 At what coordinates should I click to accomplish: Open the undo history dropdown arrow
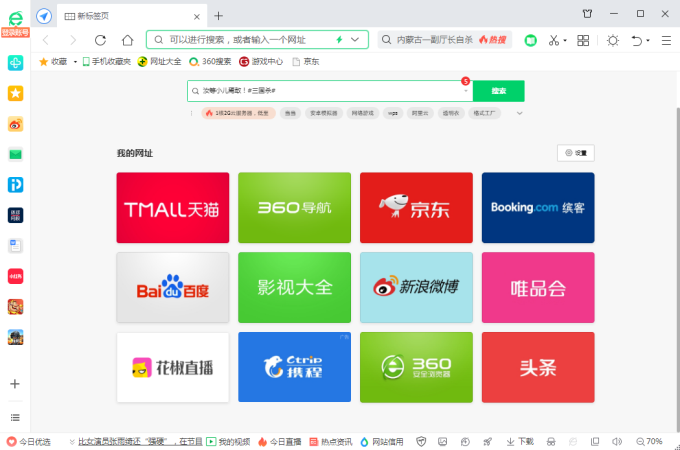(648, 41)
